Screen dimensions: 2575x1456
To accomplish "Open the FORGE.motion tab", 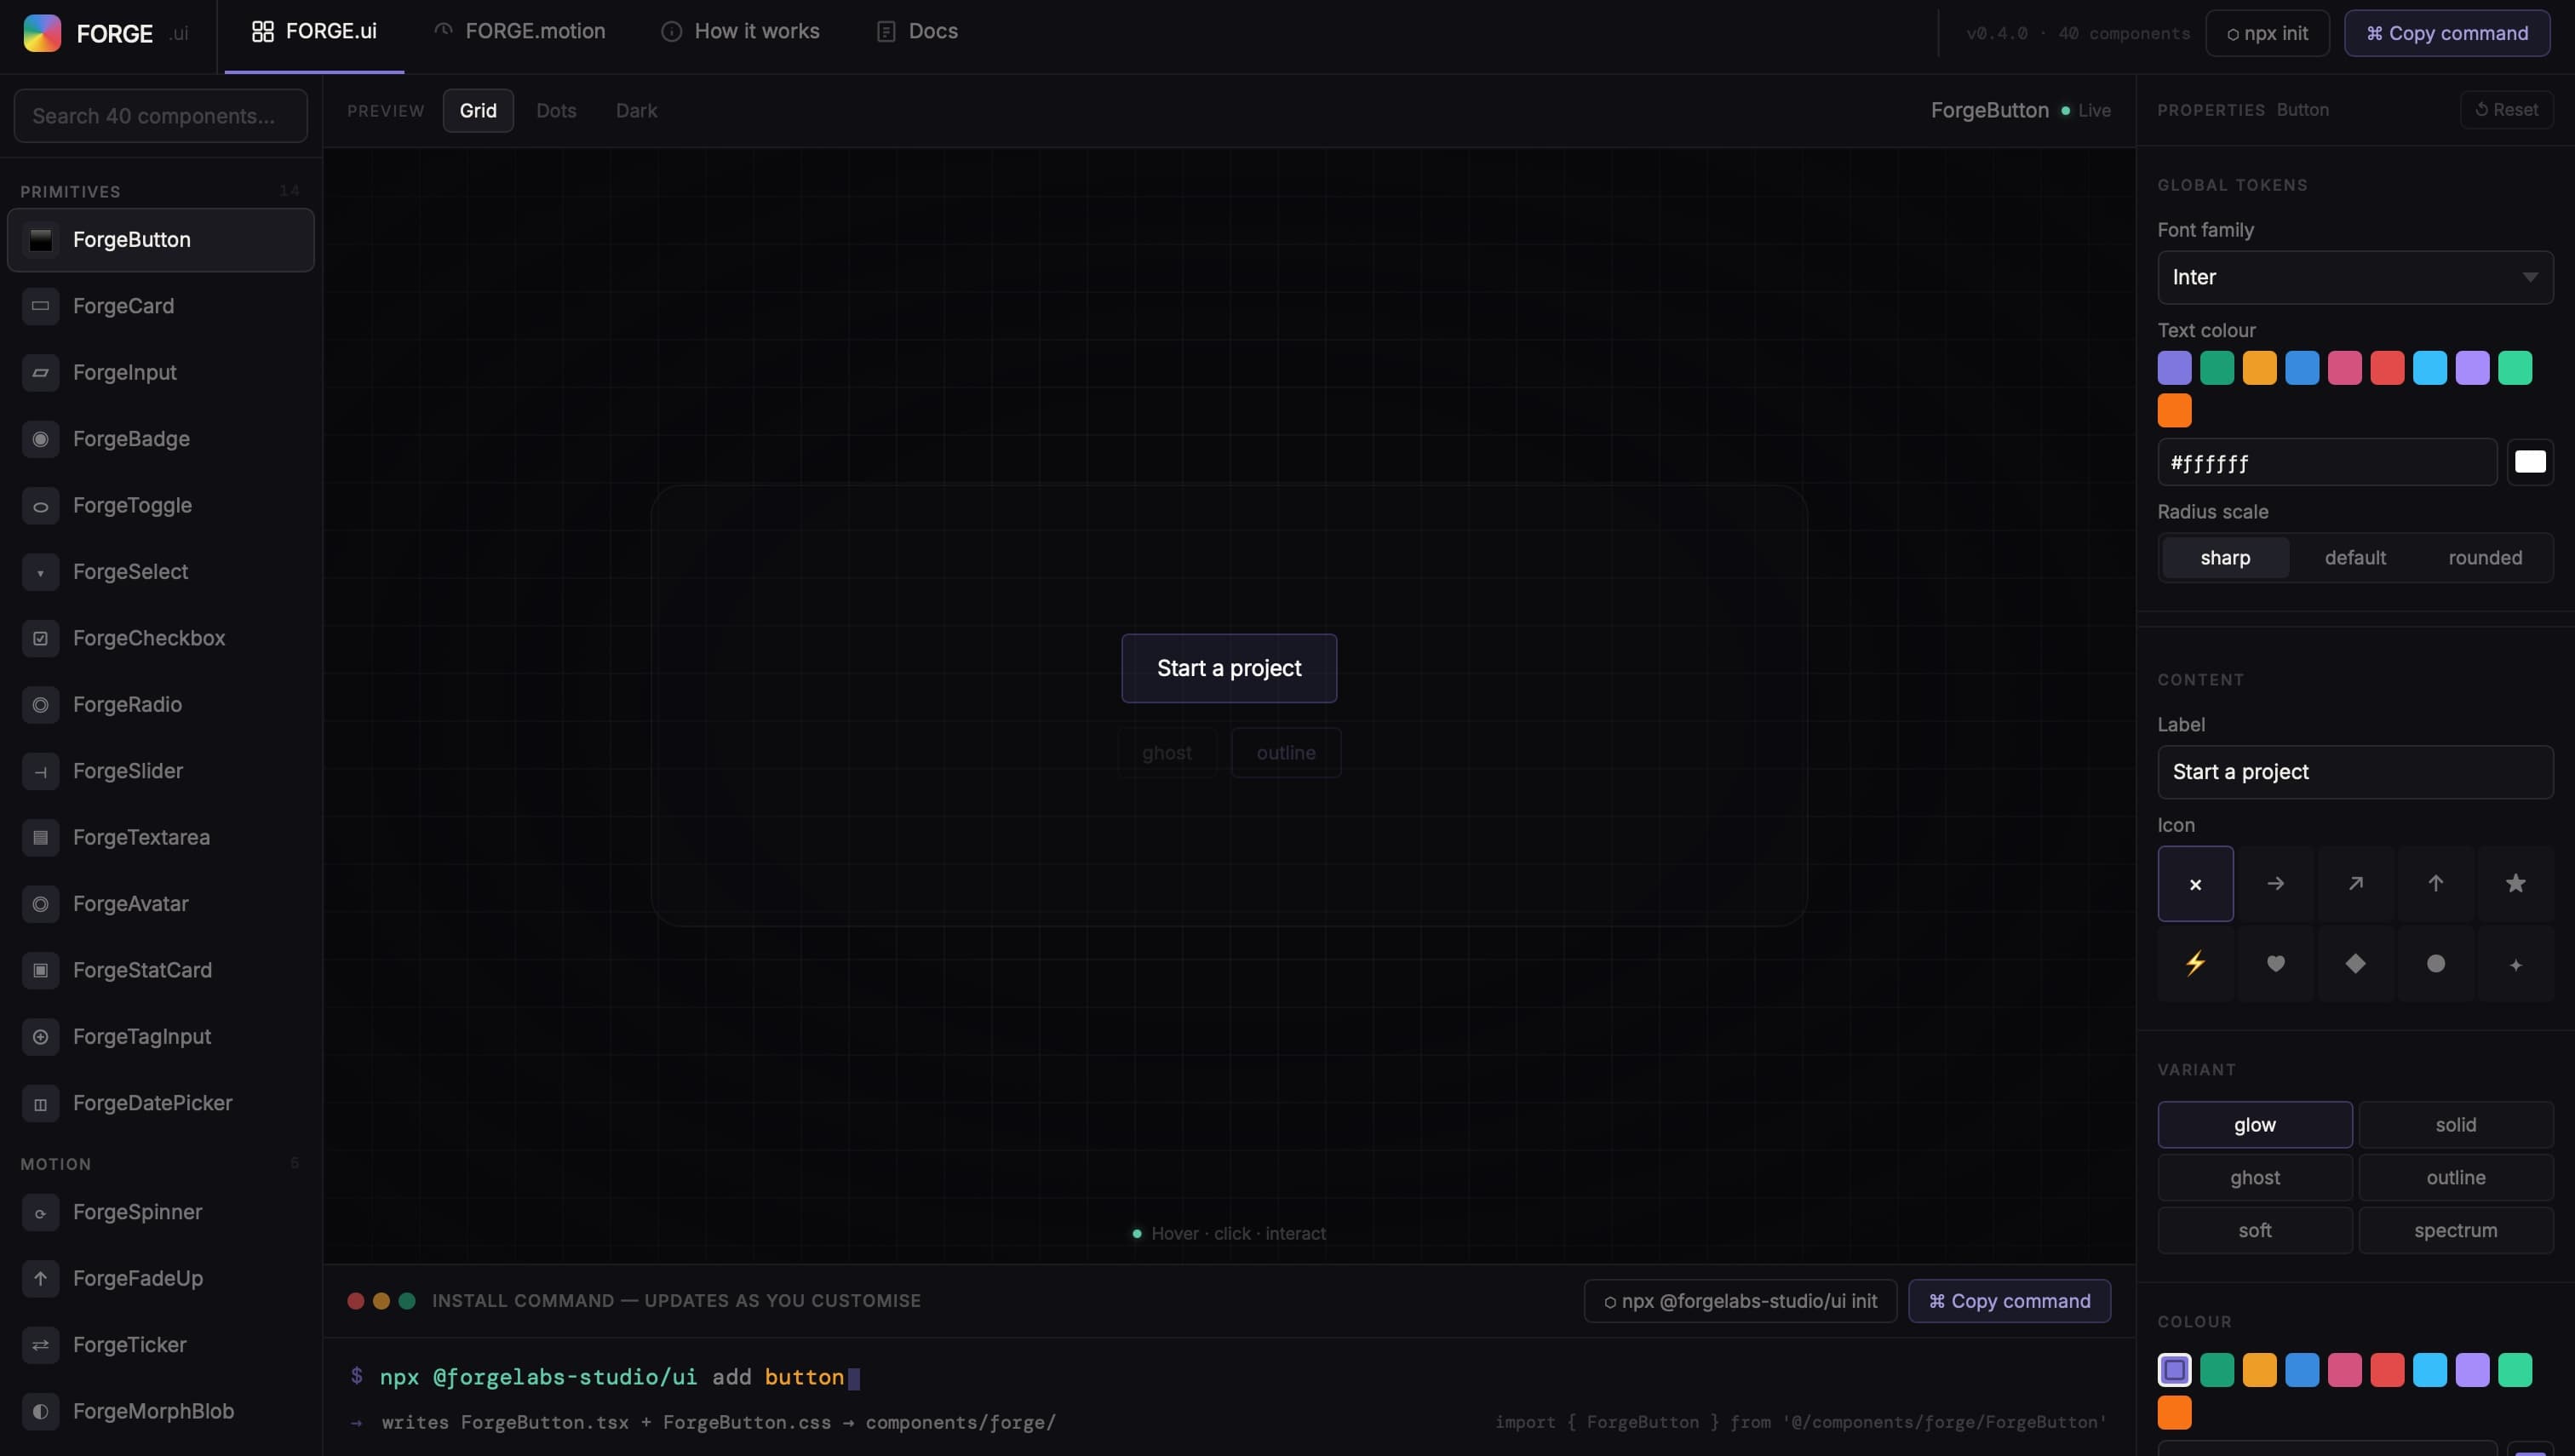I will [x=519, y=32].
